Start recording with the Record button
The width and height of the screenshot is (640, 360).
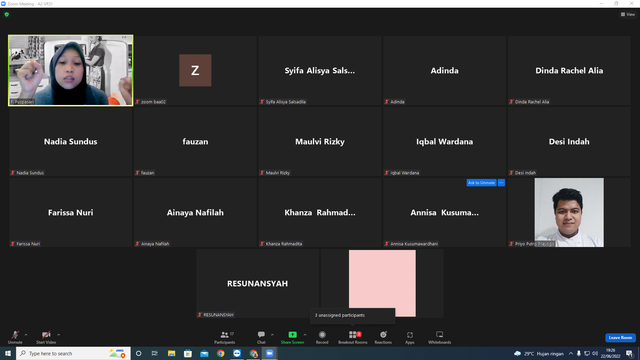tap(322, 337)
